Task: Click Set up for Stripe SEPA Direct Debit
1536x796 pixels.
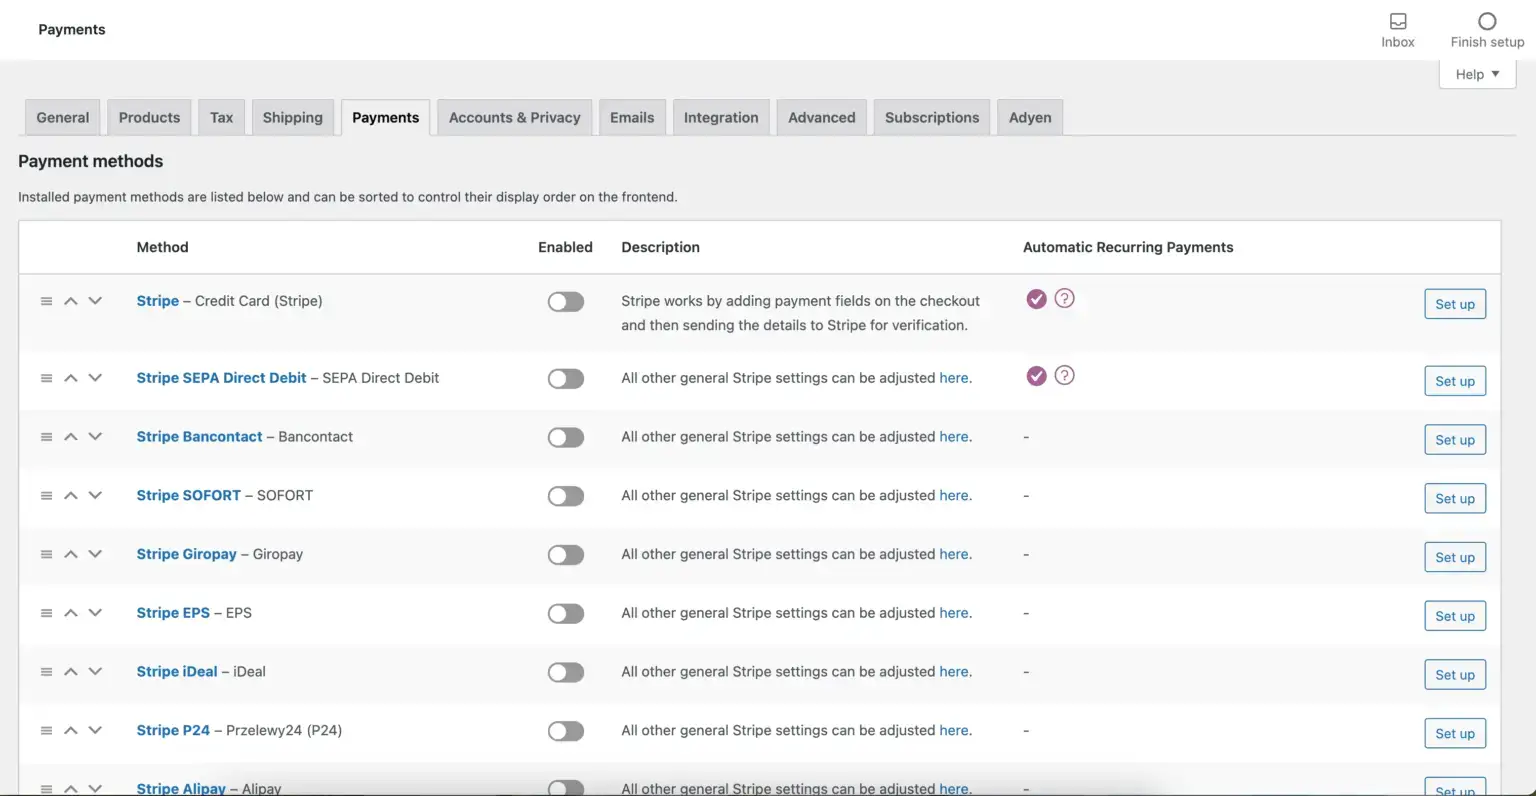Action: [1455, 381]
